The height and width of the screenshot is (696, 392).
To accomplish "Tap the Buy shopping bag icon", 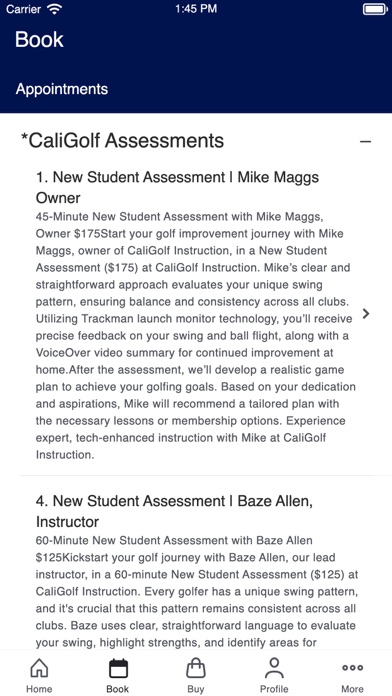I will pos(196,668).
